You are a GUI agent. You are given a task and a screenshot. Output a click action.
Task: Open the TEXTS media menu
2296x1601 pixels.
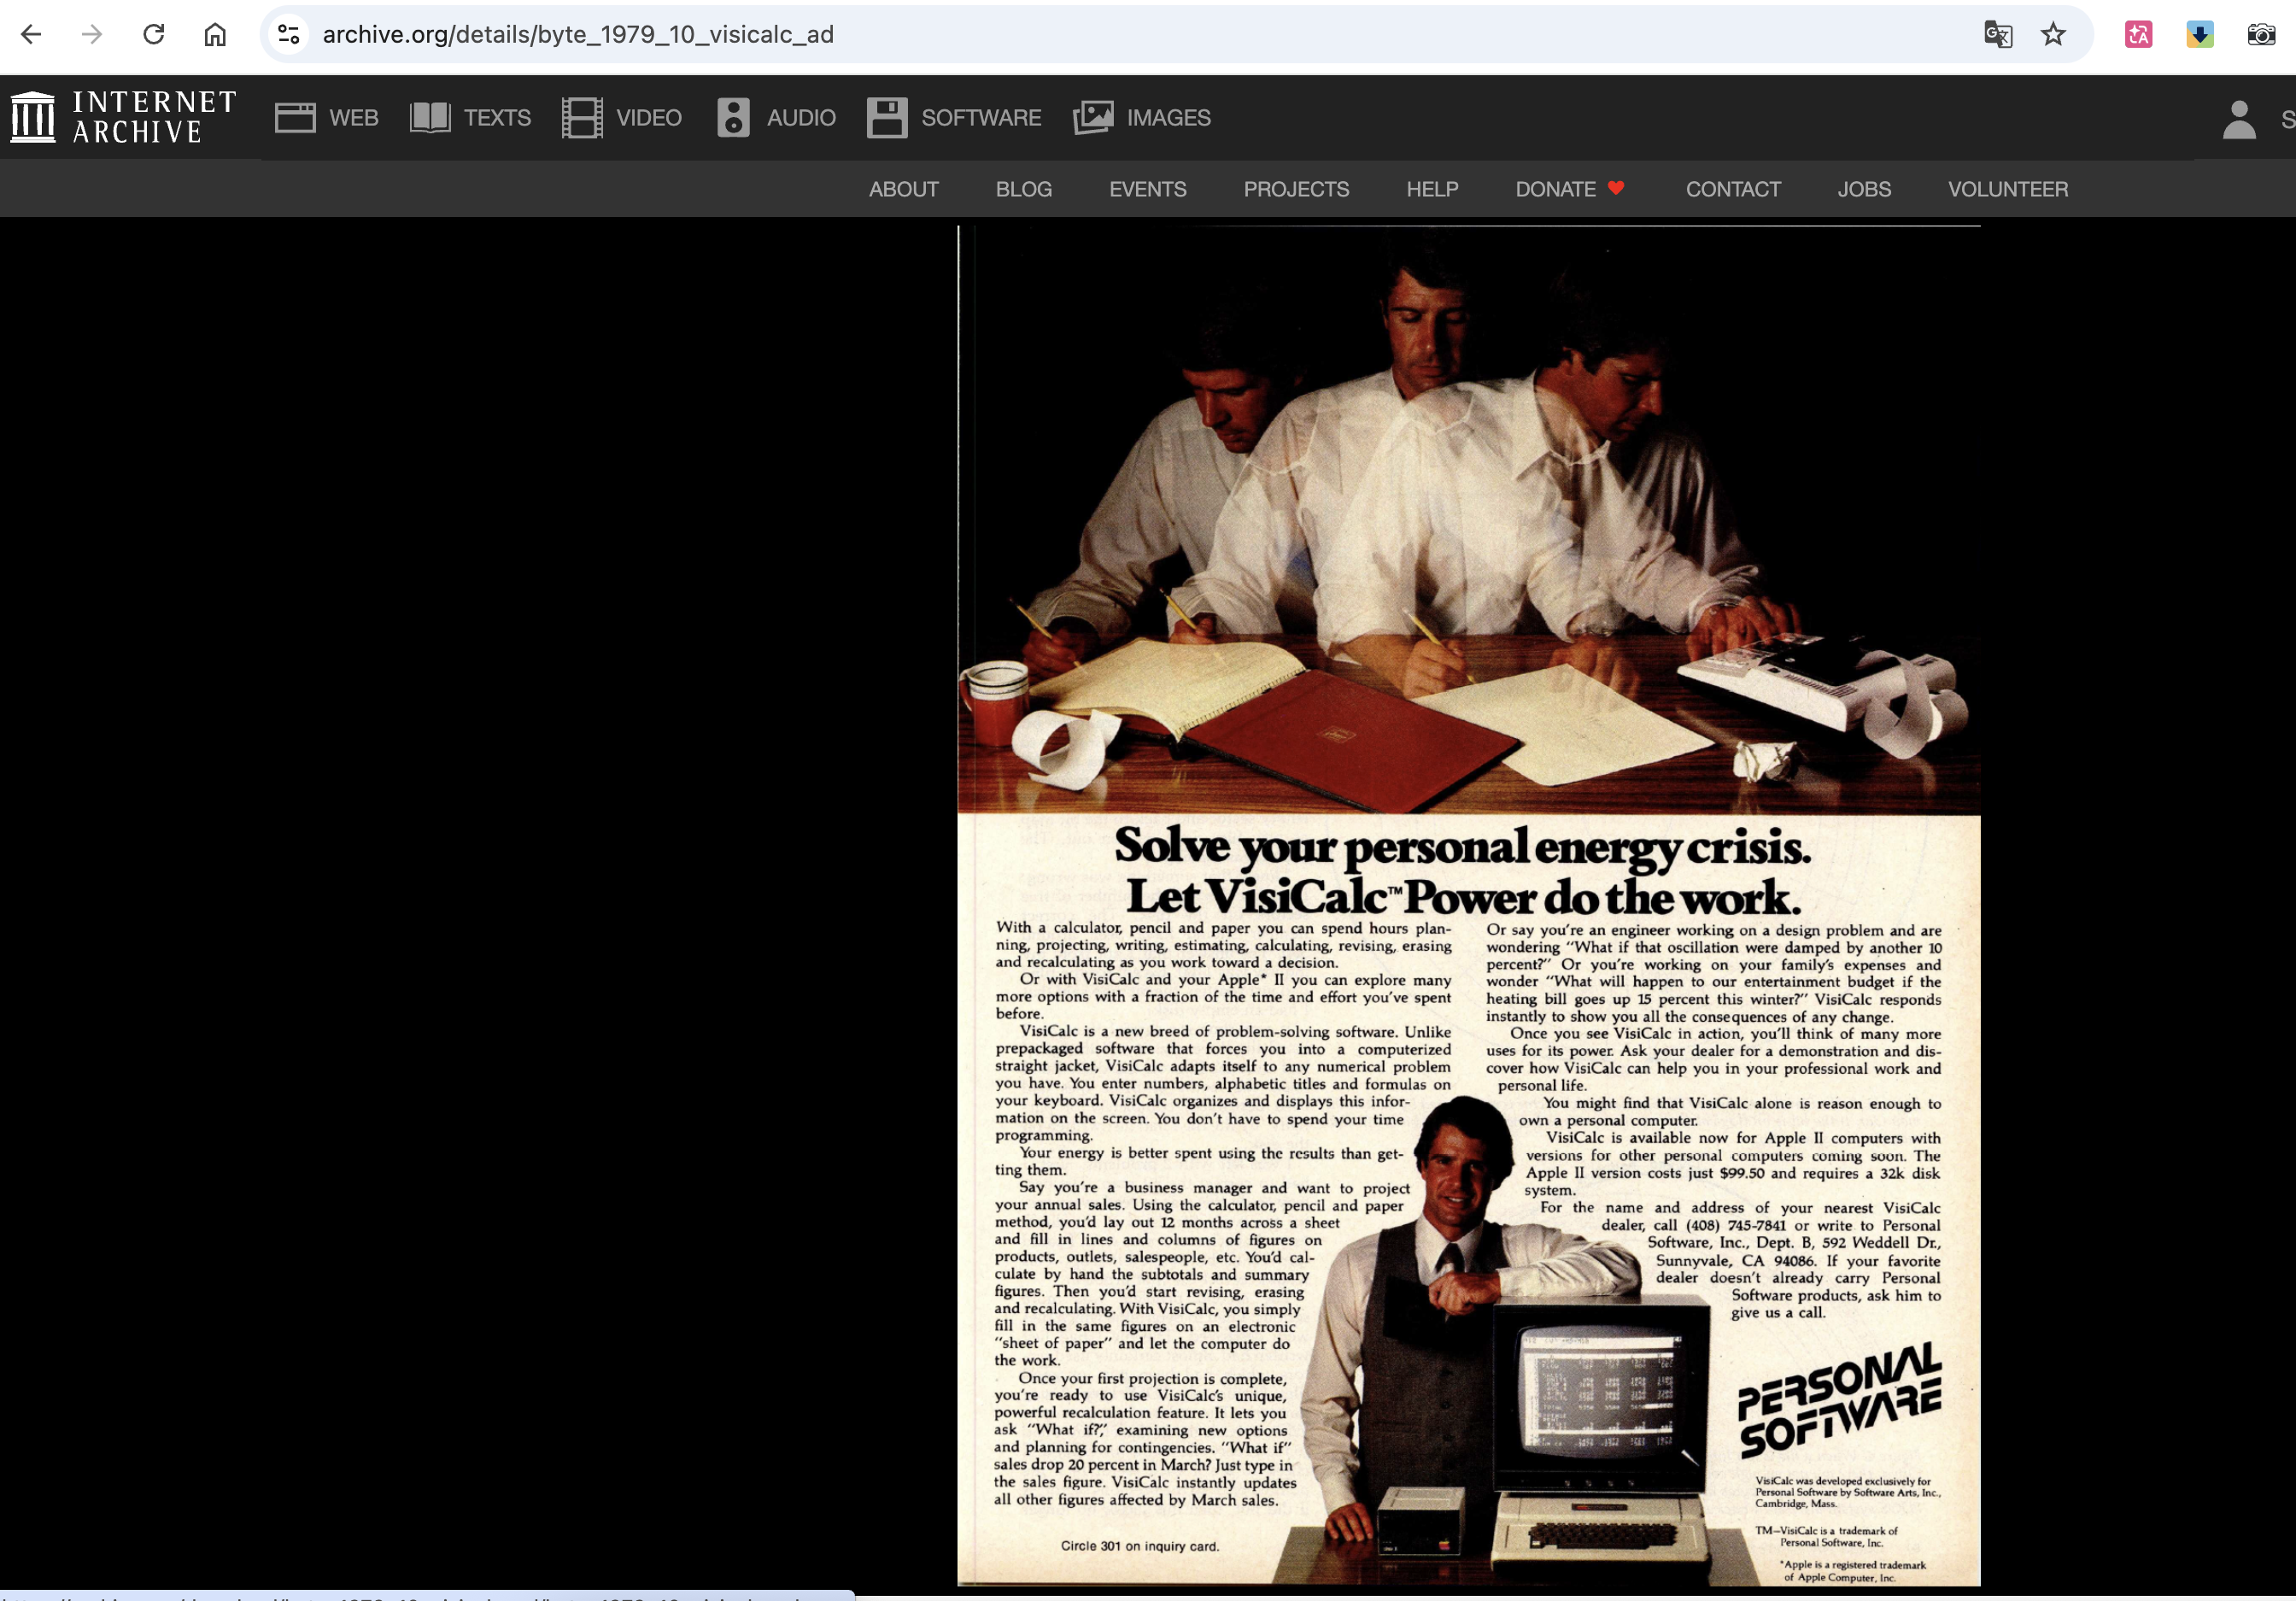click(x=470, y=118)
